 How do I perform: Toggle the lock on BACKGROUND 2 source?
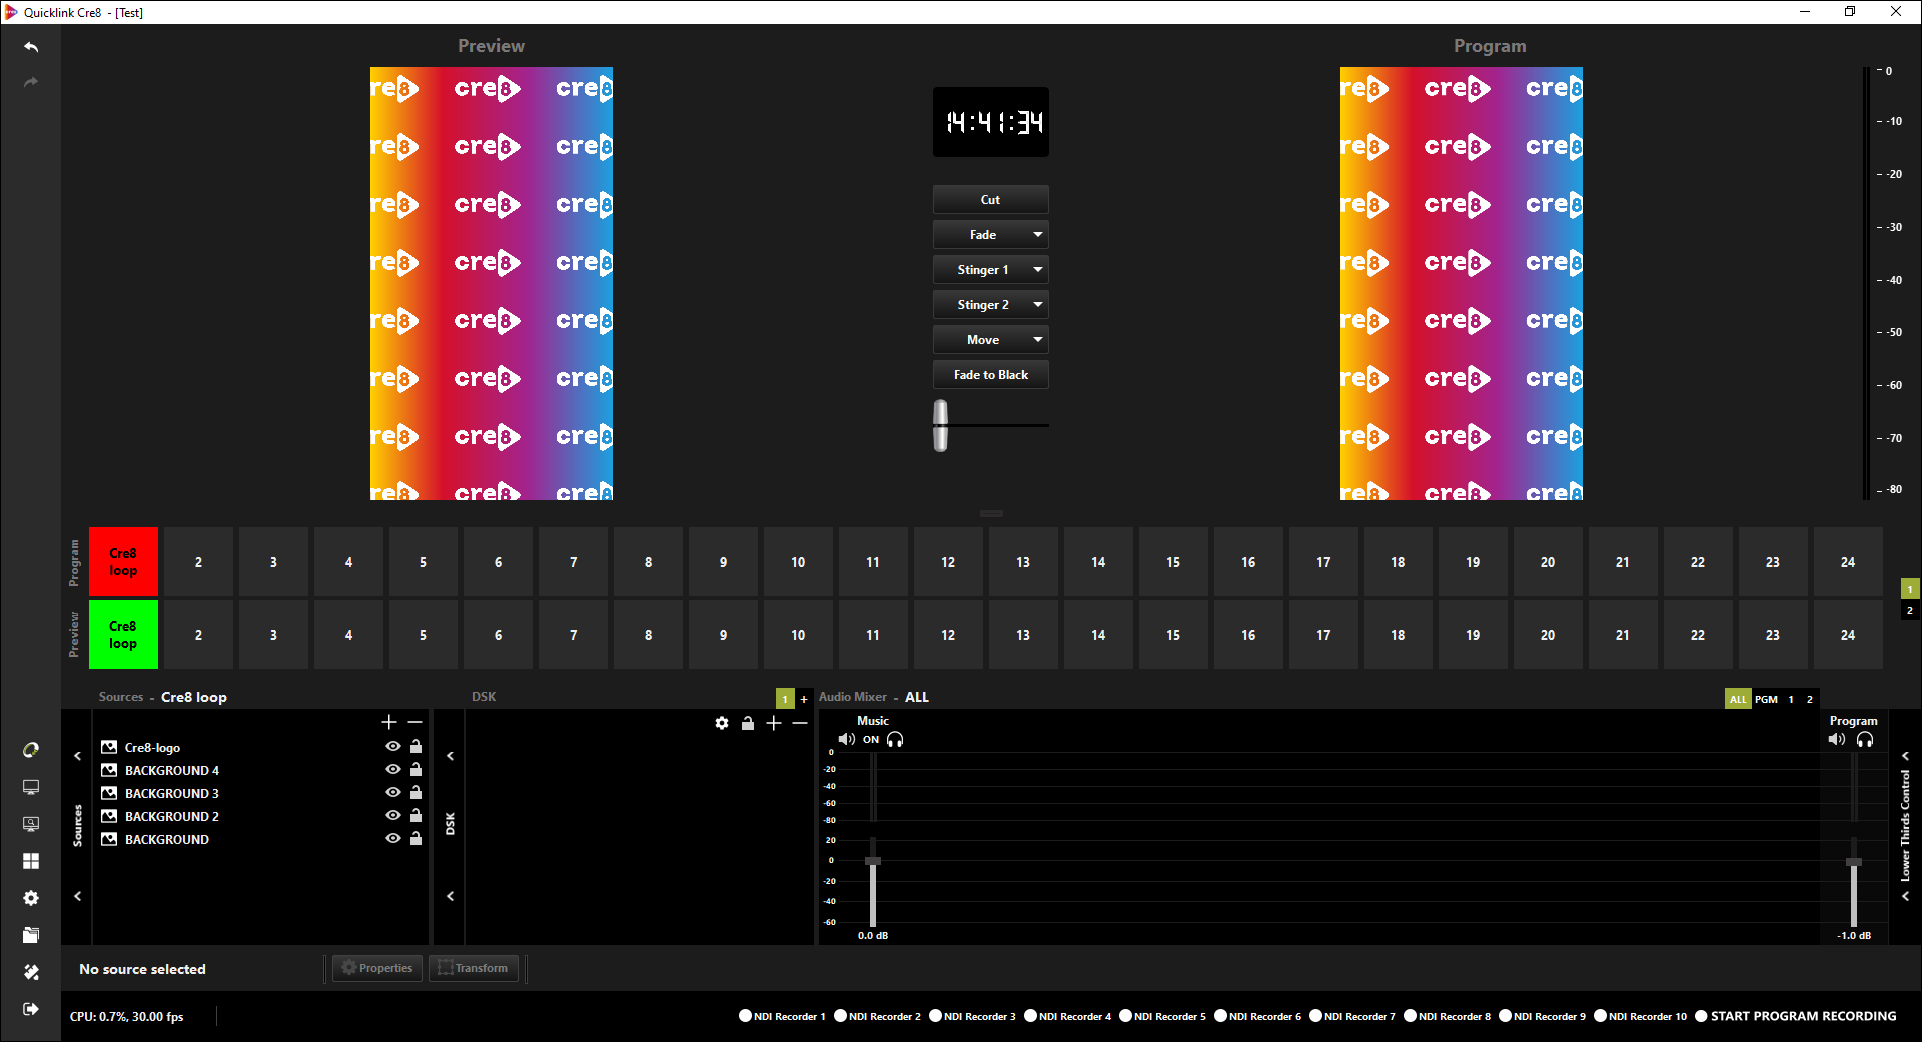pyautogui.click(x=416, y=816)
